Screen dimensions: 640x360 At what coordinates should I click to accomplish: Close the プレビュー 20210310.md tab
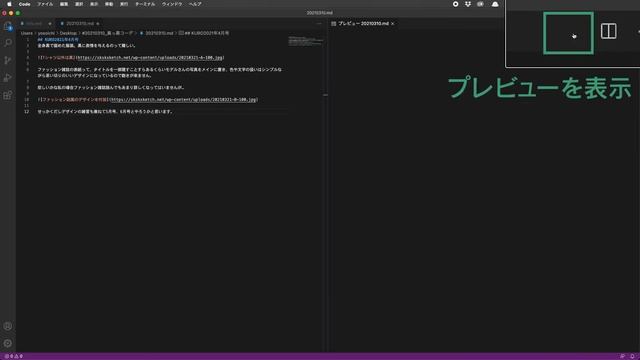click(393, 24)
